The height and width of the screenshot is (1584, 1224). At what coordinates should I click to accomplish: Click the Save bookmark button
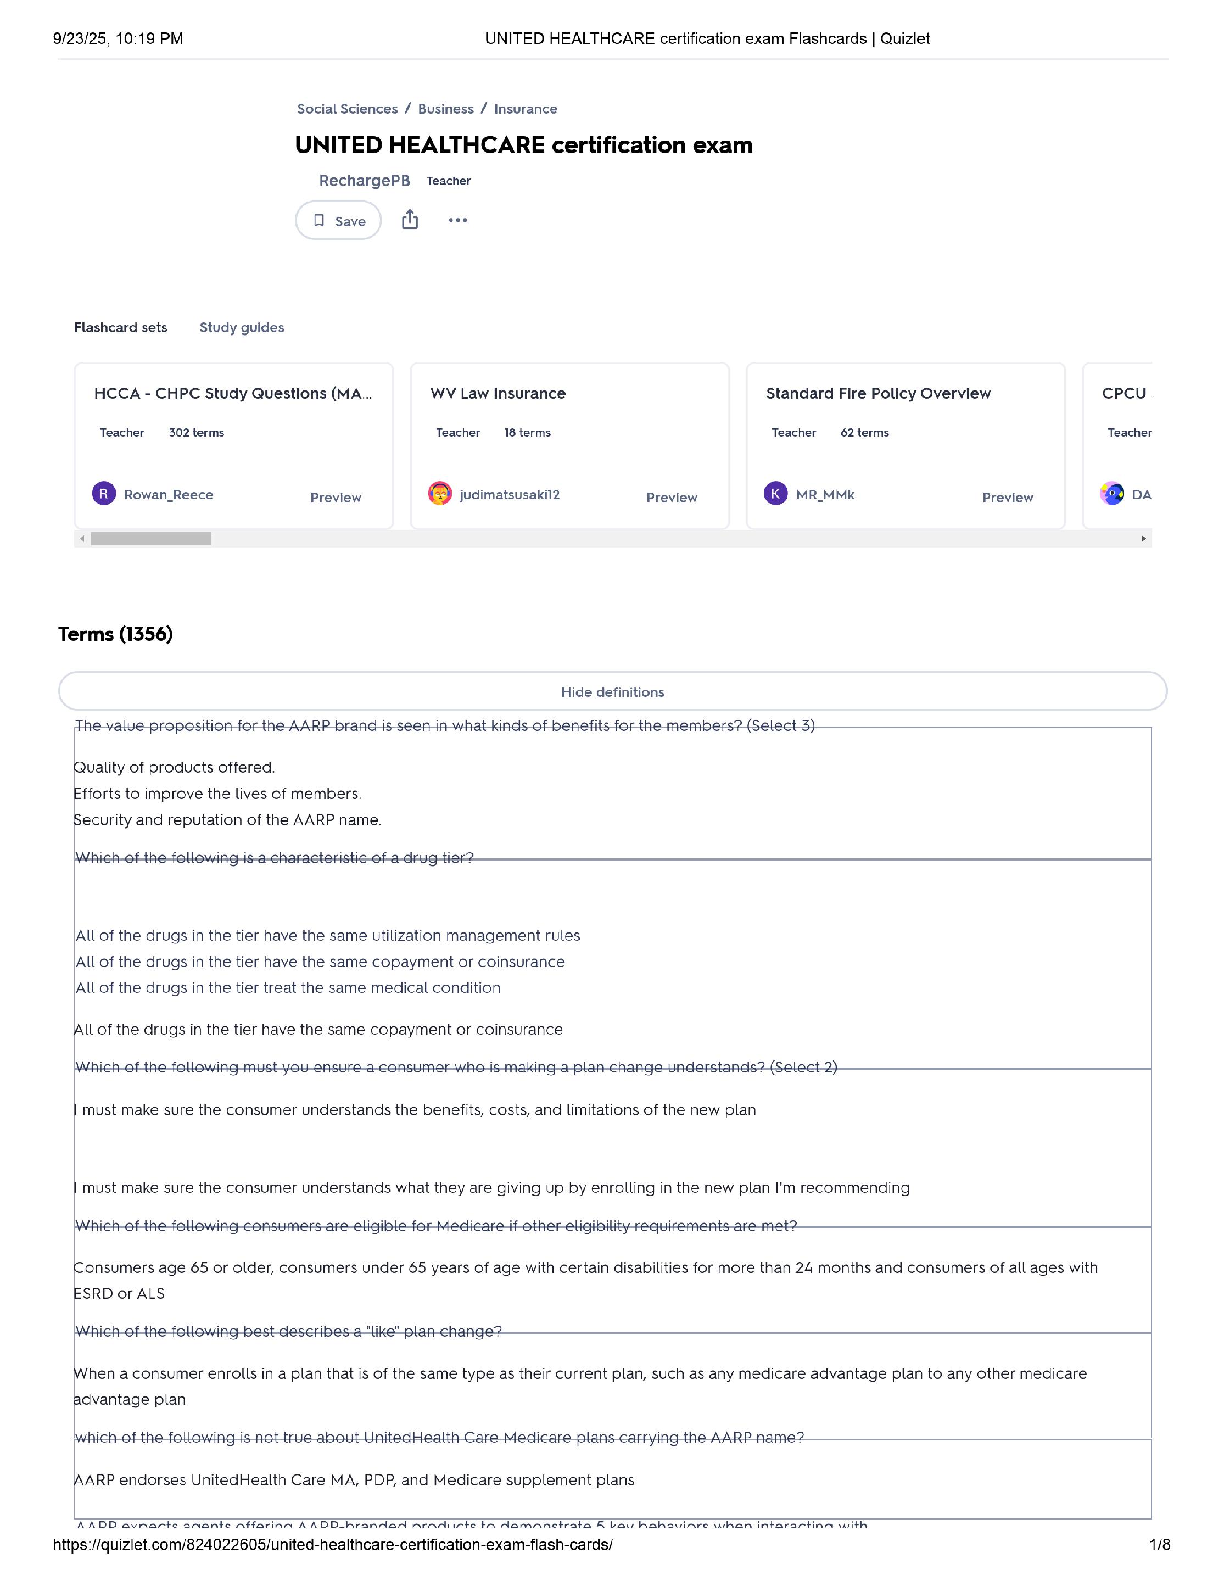339,221
